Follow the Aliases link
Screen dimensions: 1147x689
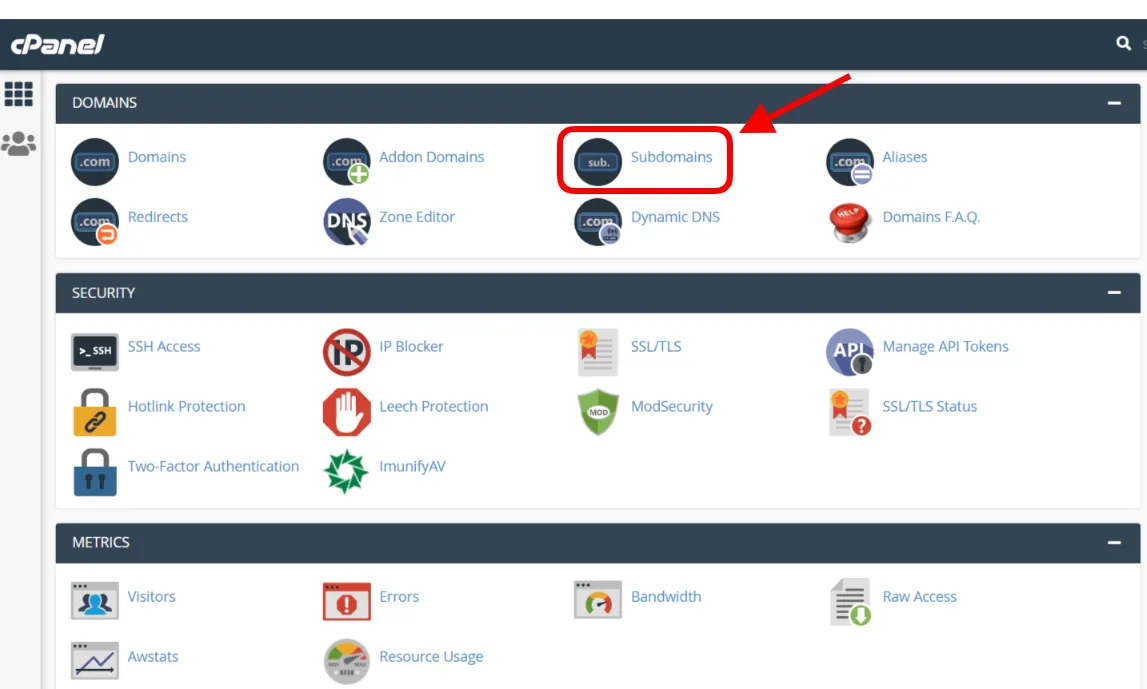point(905,157)
